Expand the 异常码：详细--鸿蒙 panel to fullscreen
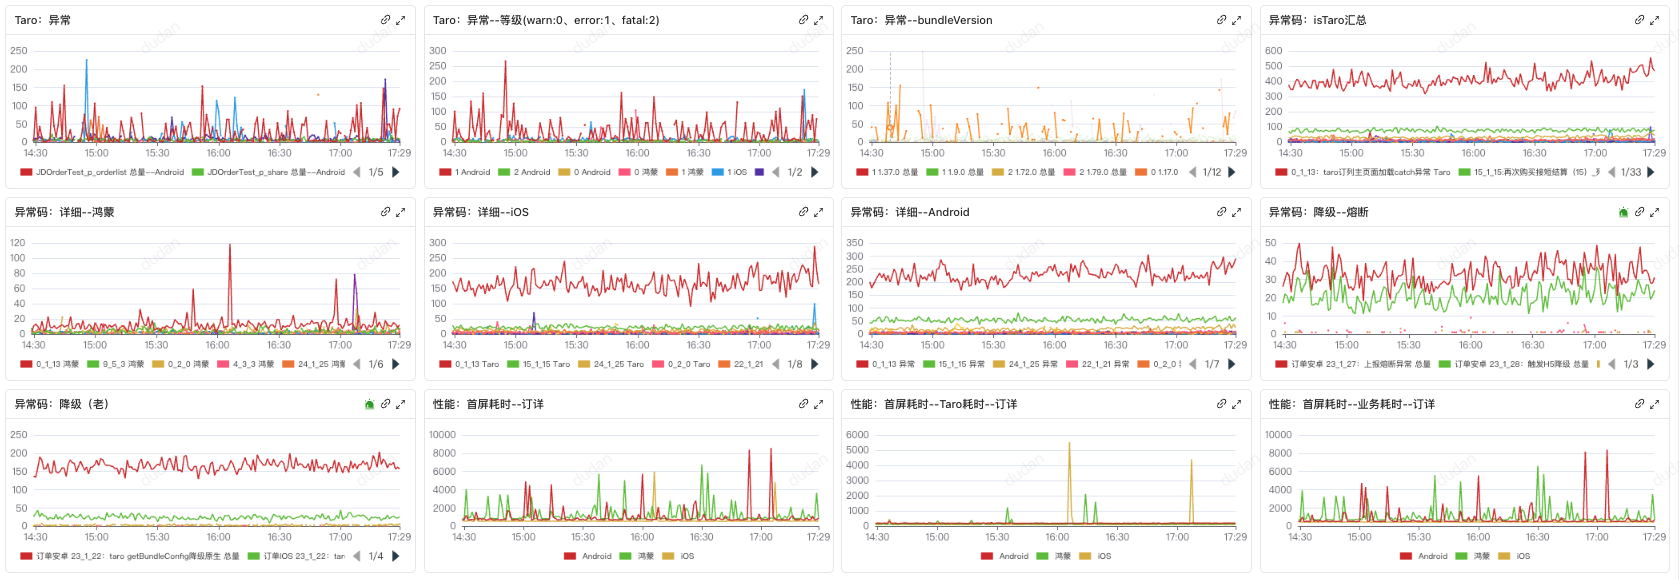This screenshot has width=1679, height=580. pos(400,212)
